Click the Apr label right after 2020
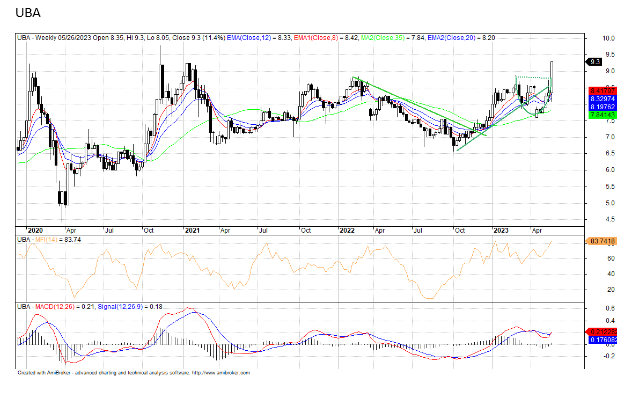Image resolution: width=629 pixels, height=404 pixels. [x=71, y=231]
